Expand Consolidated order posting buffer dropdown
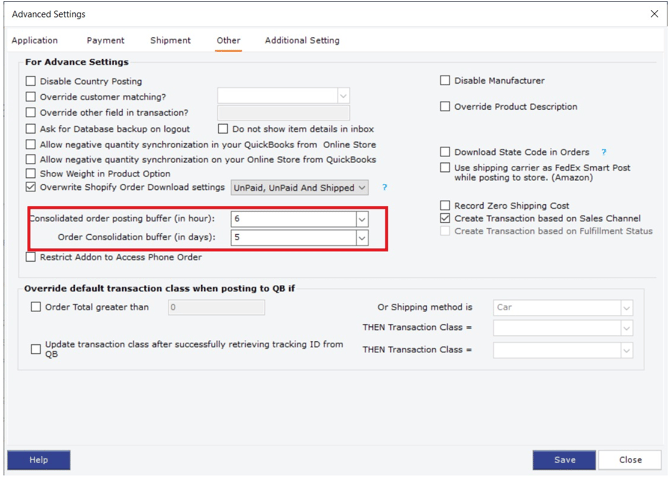Viewport: 670px width, 479px height. tap(361, 219)
